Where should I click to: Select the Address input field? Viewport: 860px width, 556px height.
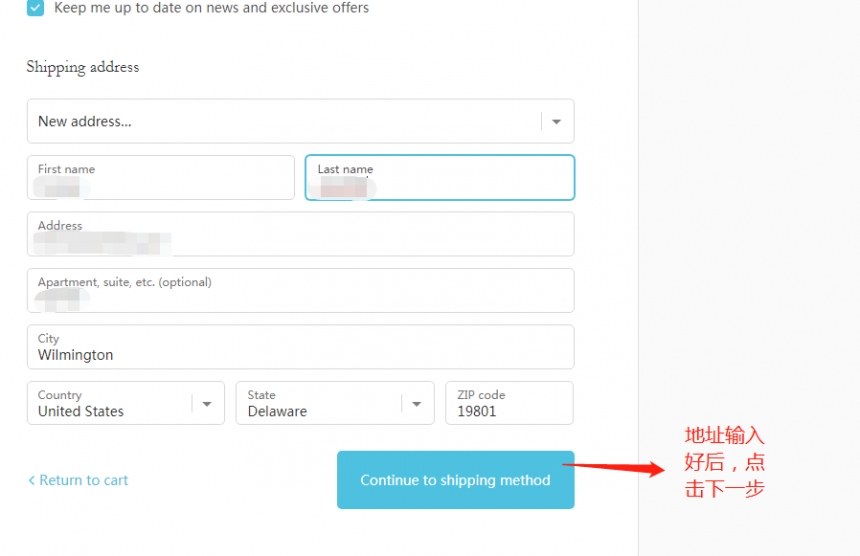300,235
